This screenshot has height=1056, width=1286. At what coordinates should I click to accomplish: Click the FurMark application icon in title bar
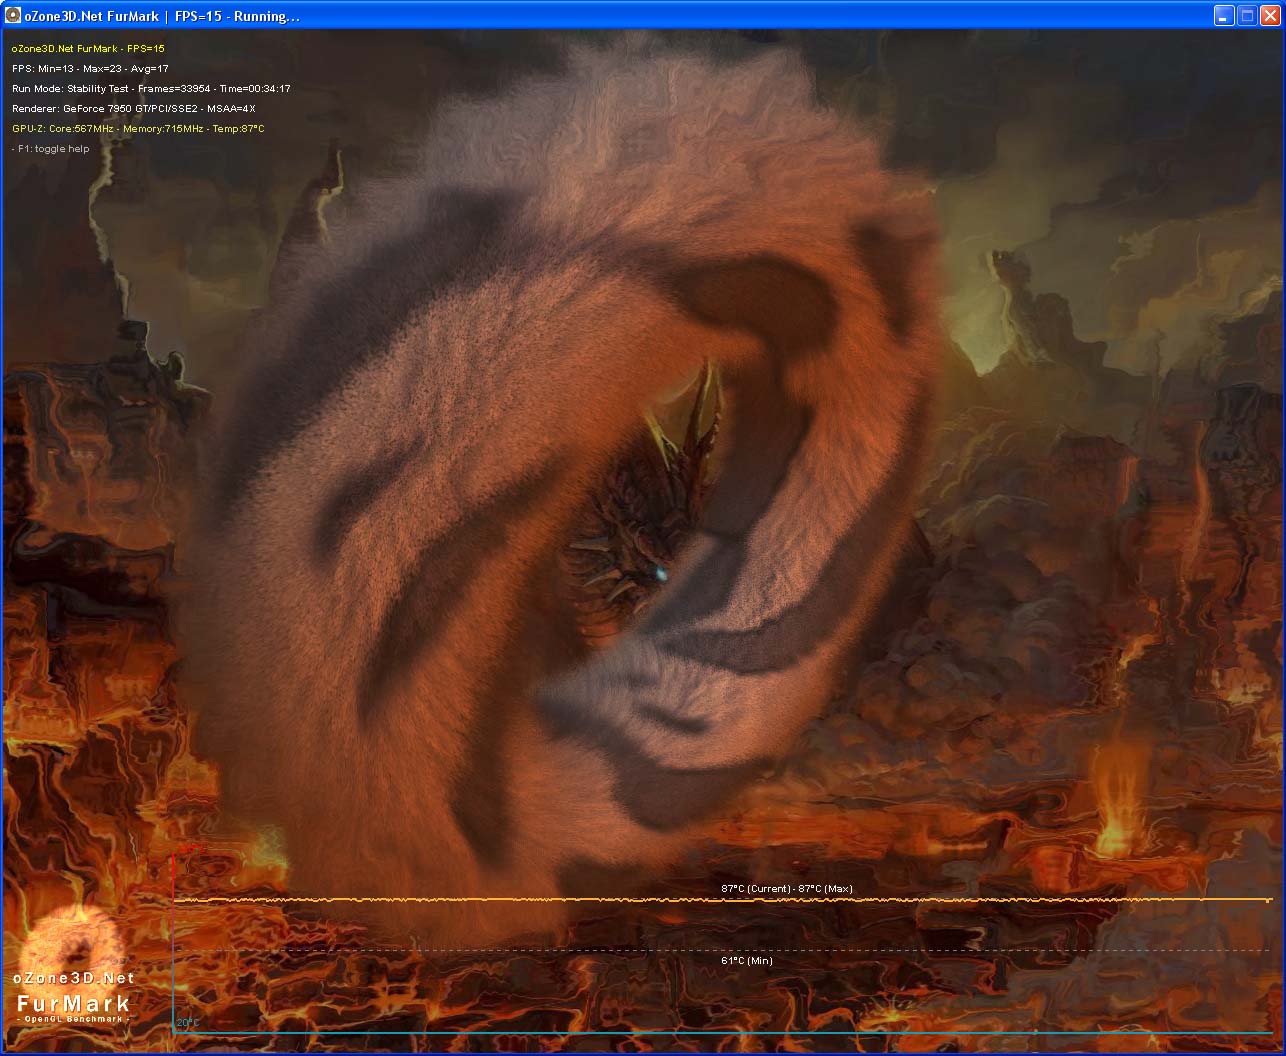13,16
